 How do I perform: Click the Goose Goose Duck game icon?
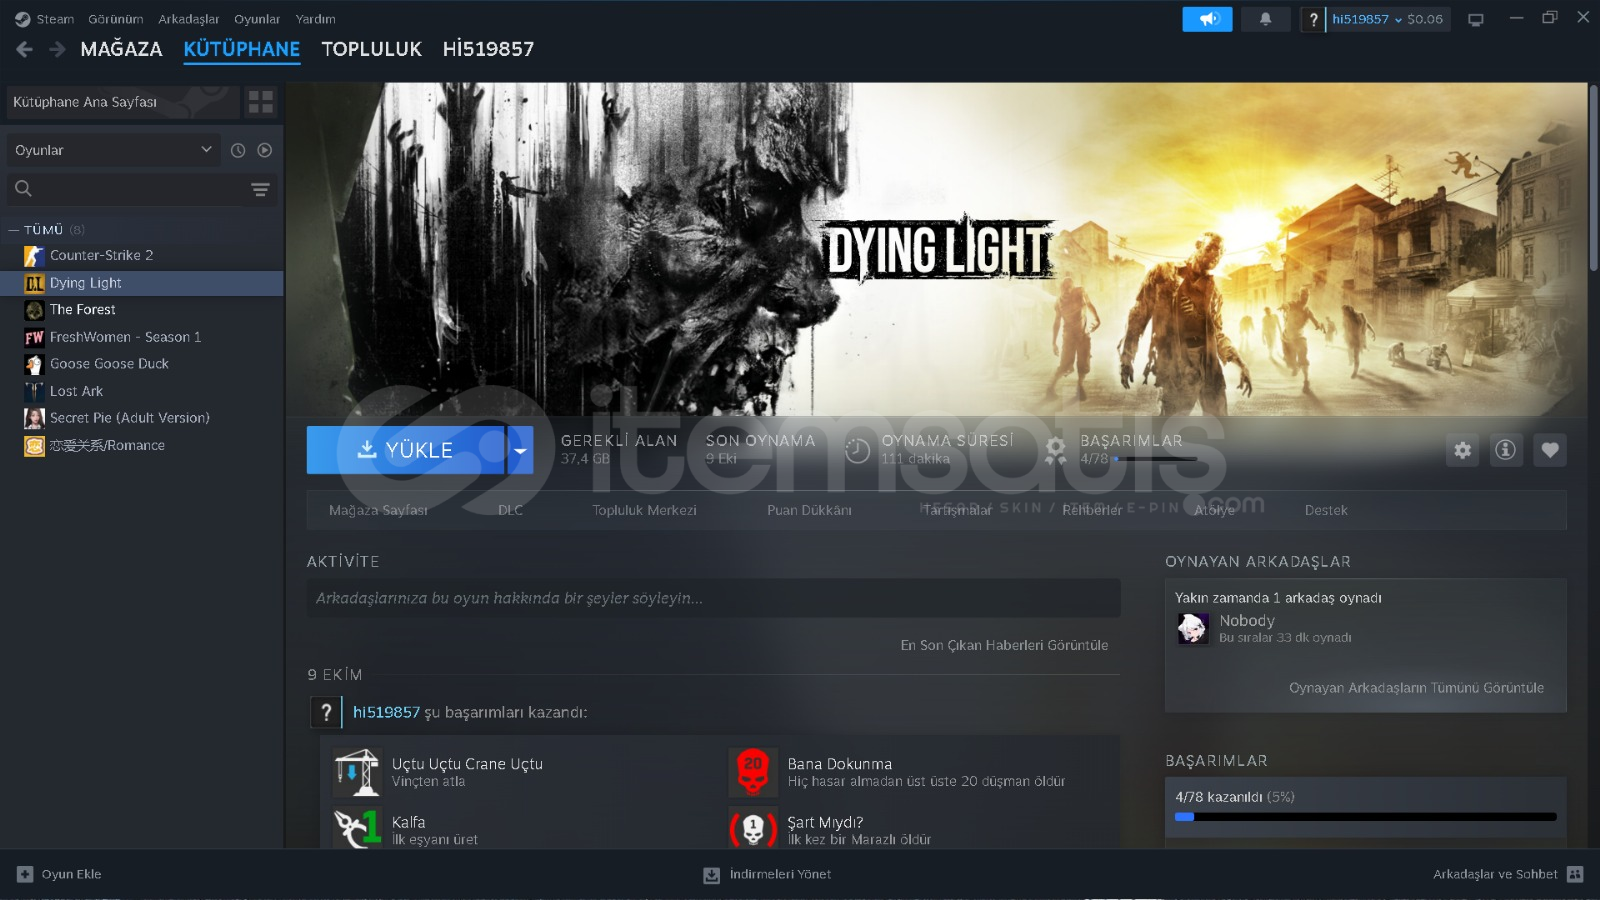click(34, 364)
